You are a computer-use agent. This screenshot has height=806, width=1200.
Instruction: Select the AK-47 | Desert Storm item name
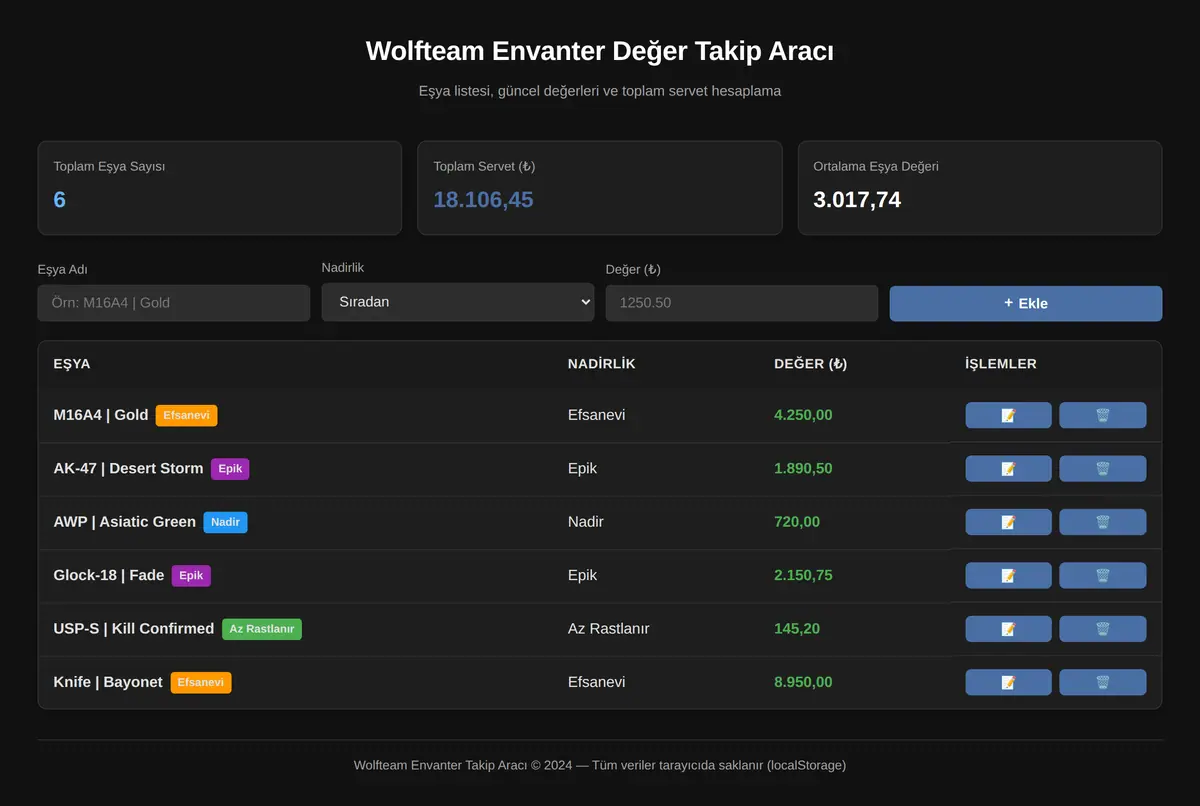(128, 468)
